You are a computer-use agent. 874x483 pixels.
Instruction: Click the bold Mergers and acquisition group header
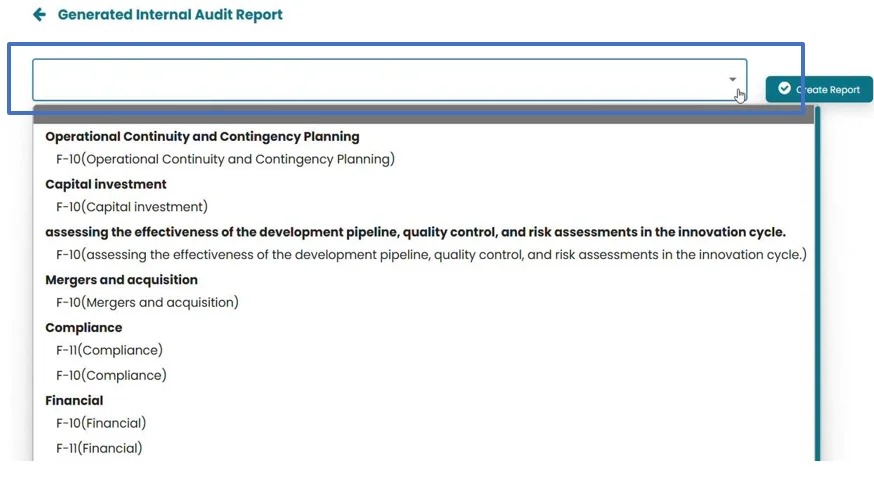click(121, 280)
